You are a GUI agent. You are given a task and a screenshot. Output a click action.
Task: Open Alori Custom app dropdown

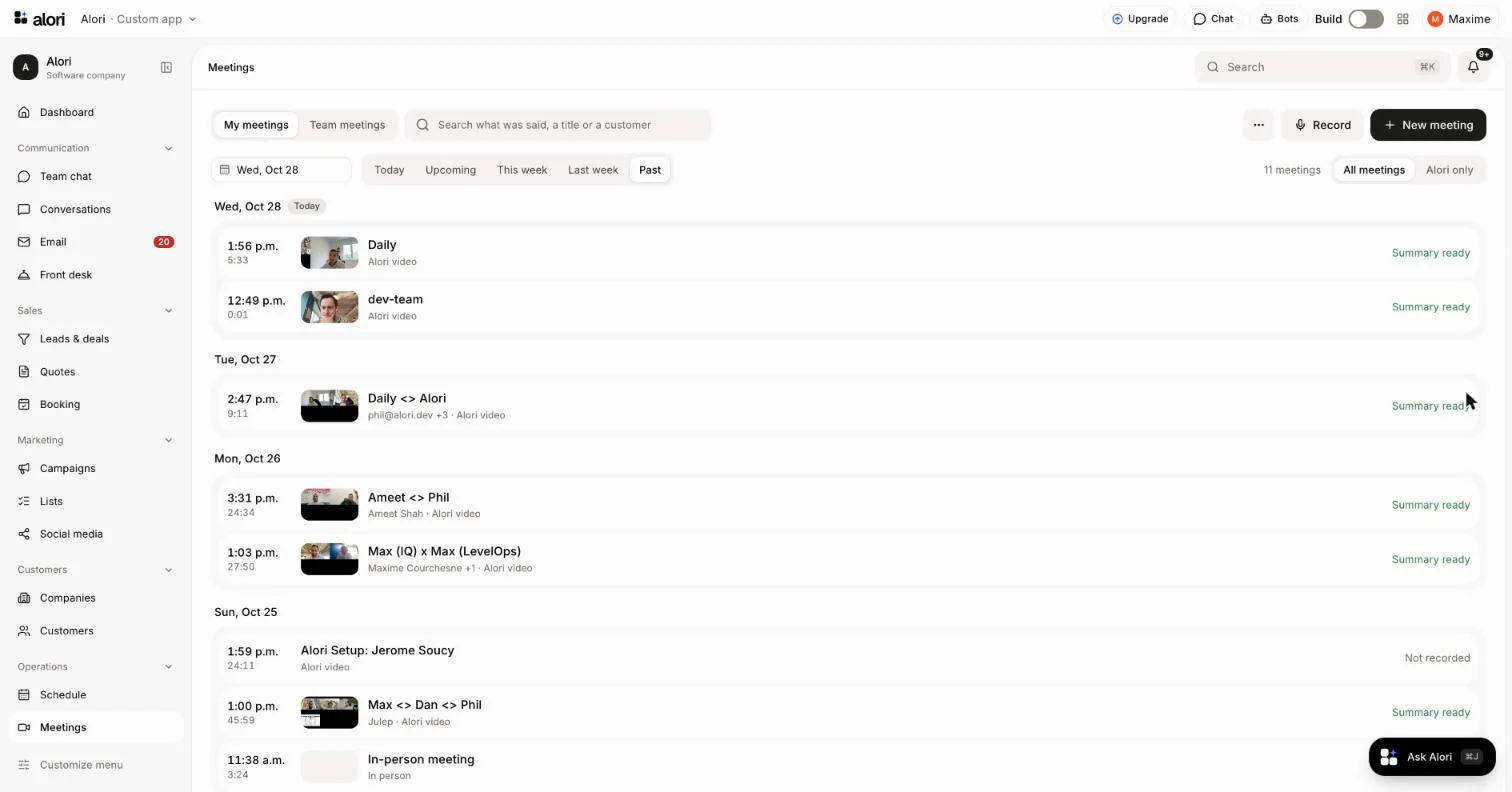point(138,19)
